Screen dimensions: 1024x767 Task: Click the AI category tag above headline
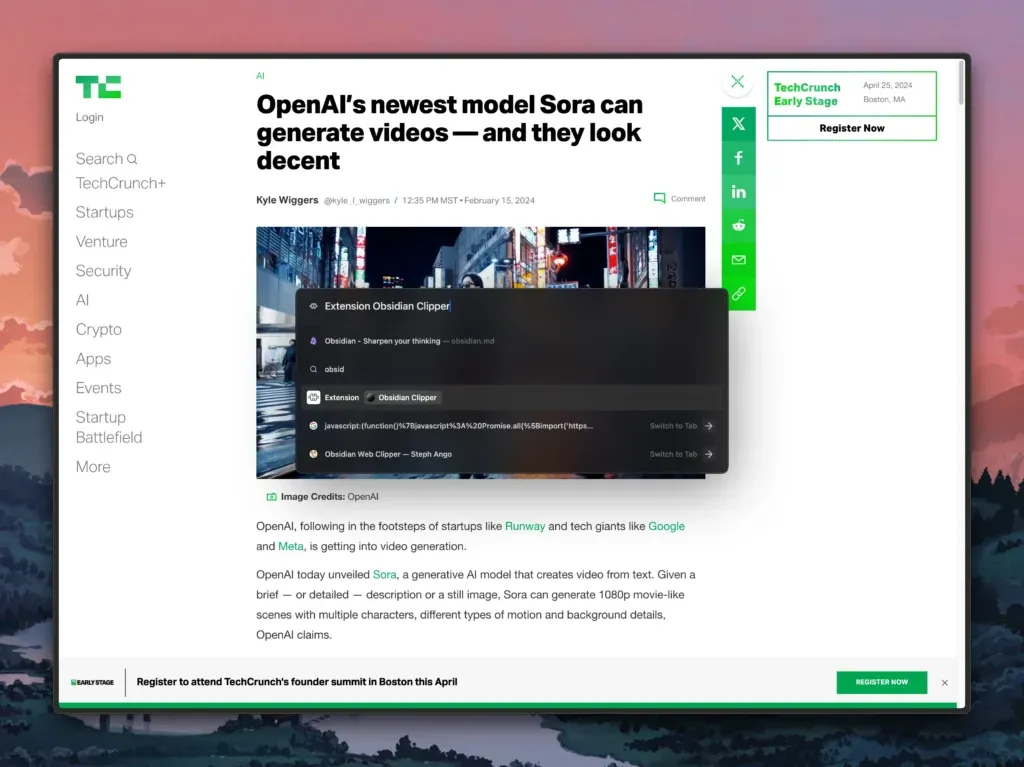click(x=260, y=76)
